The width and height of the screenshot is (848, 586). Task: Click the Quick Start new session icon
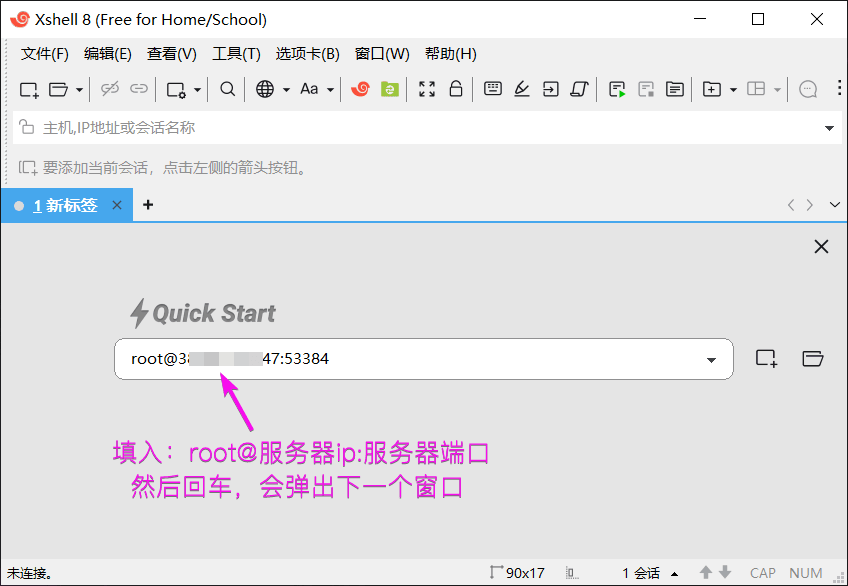(766, 359)
